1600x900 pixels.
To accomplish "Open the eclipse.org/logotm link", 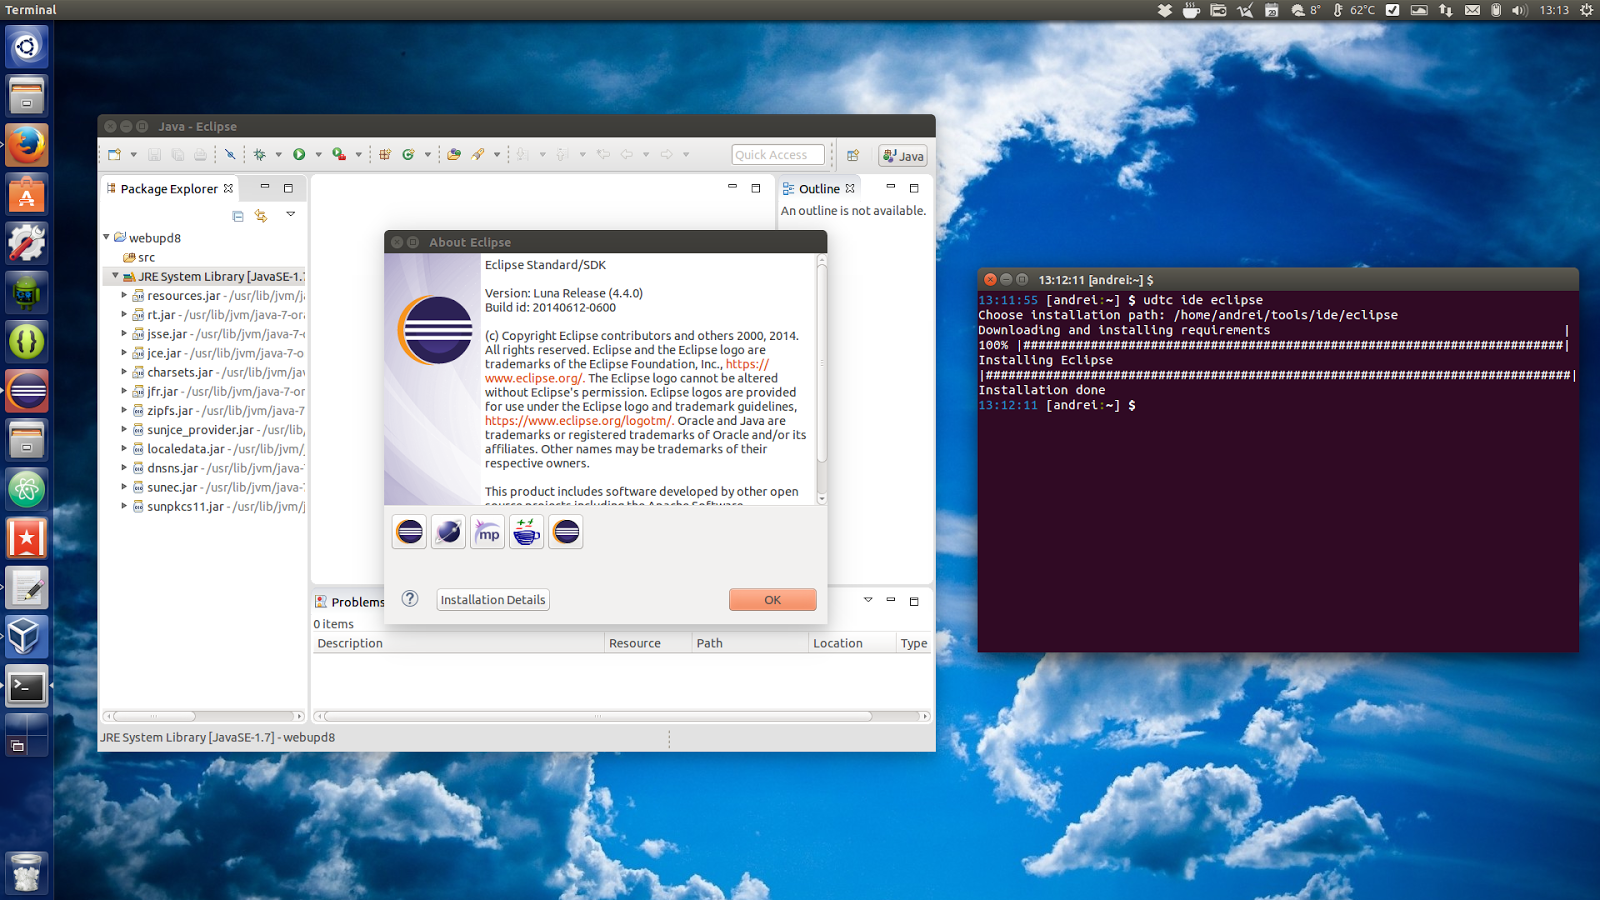I will pyautogui.click(x=579, y=420).
